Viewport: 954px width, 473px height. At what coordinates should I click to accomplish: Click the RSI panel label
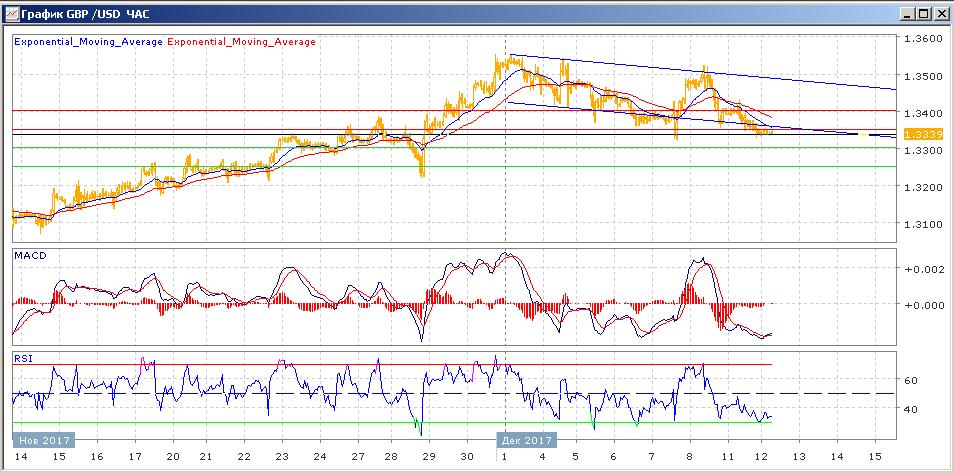tap(22, 359)
